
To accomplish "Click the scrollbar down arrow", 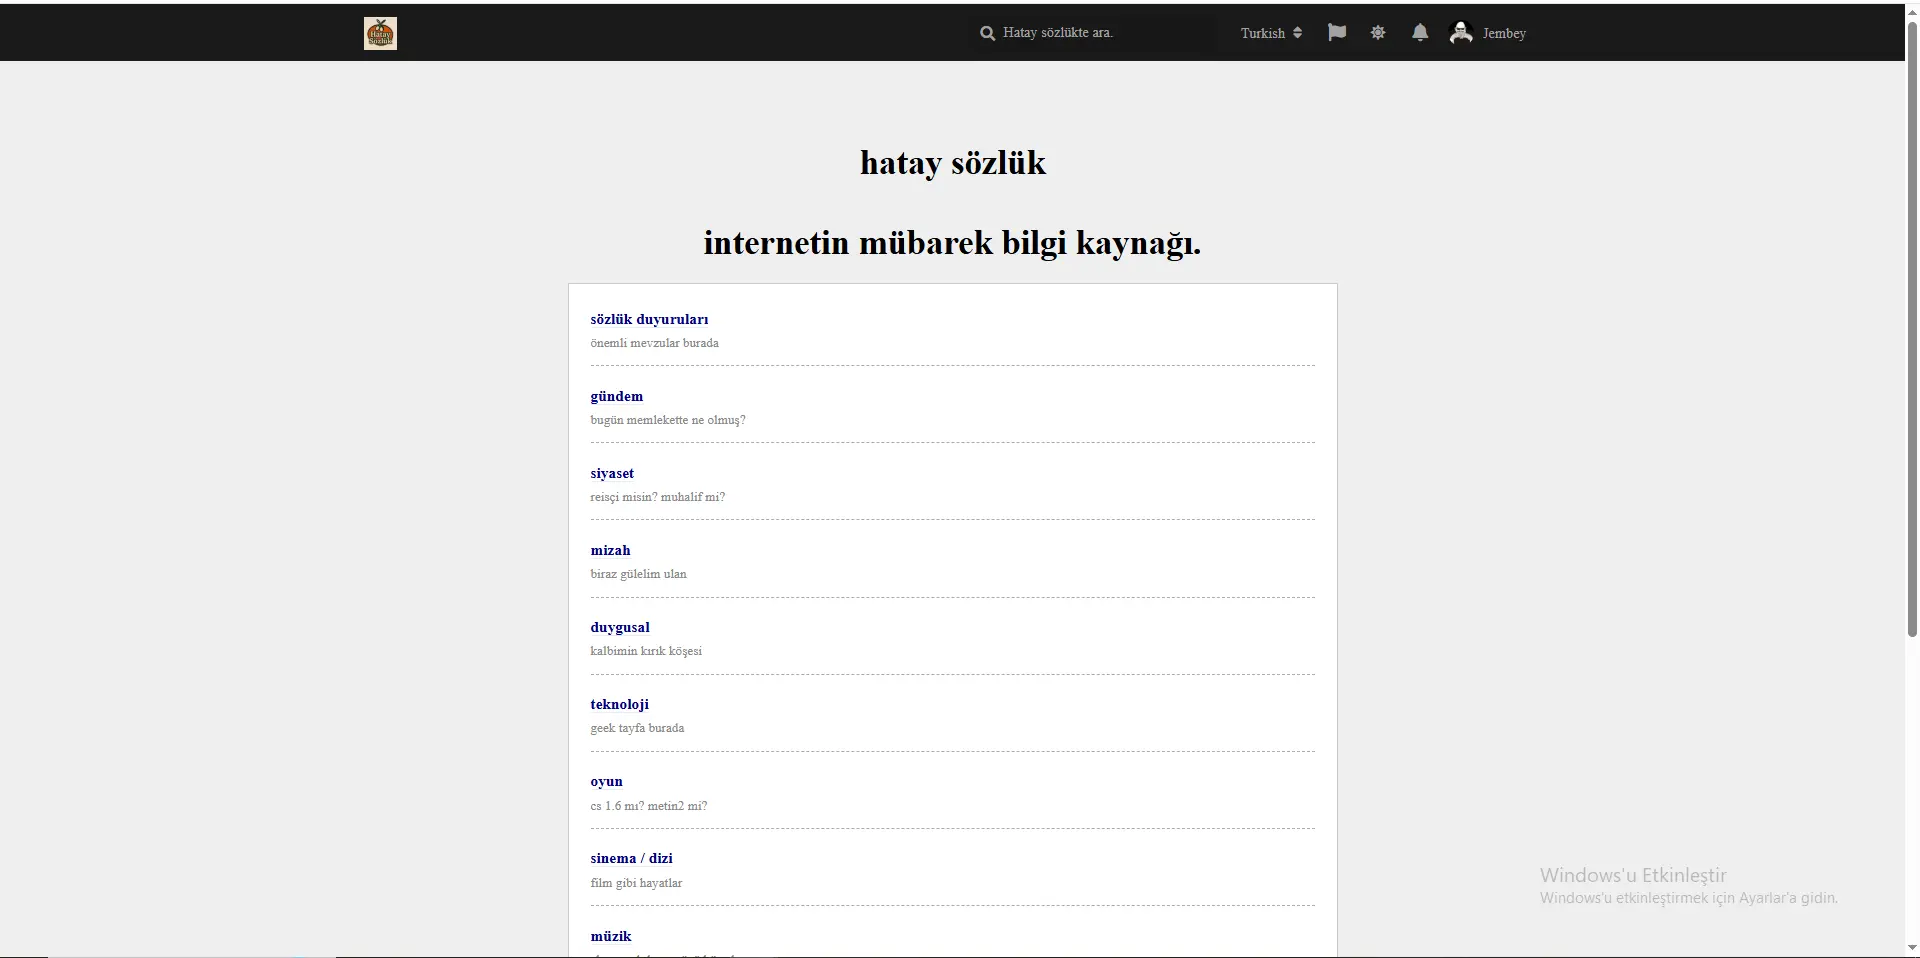I will 1912,948.
